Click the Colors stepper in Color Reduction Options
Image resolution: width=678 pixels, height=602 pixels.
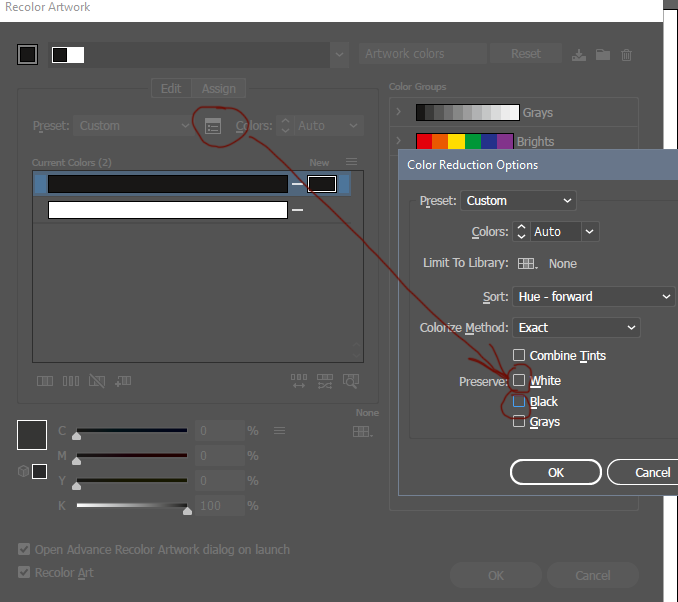click(x=521, y=231)
